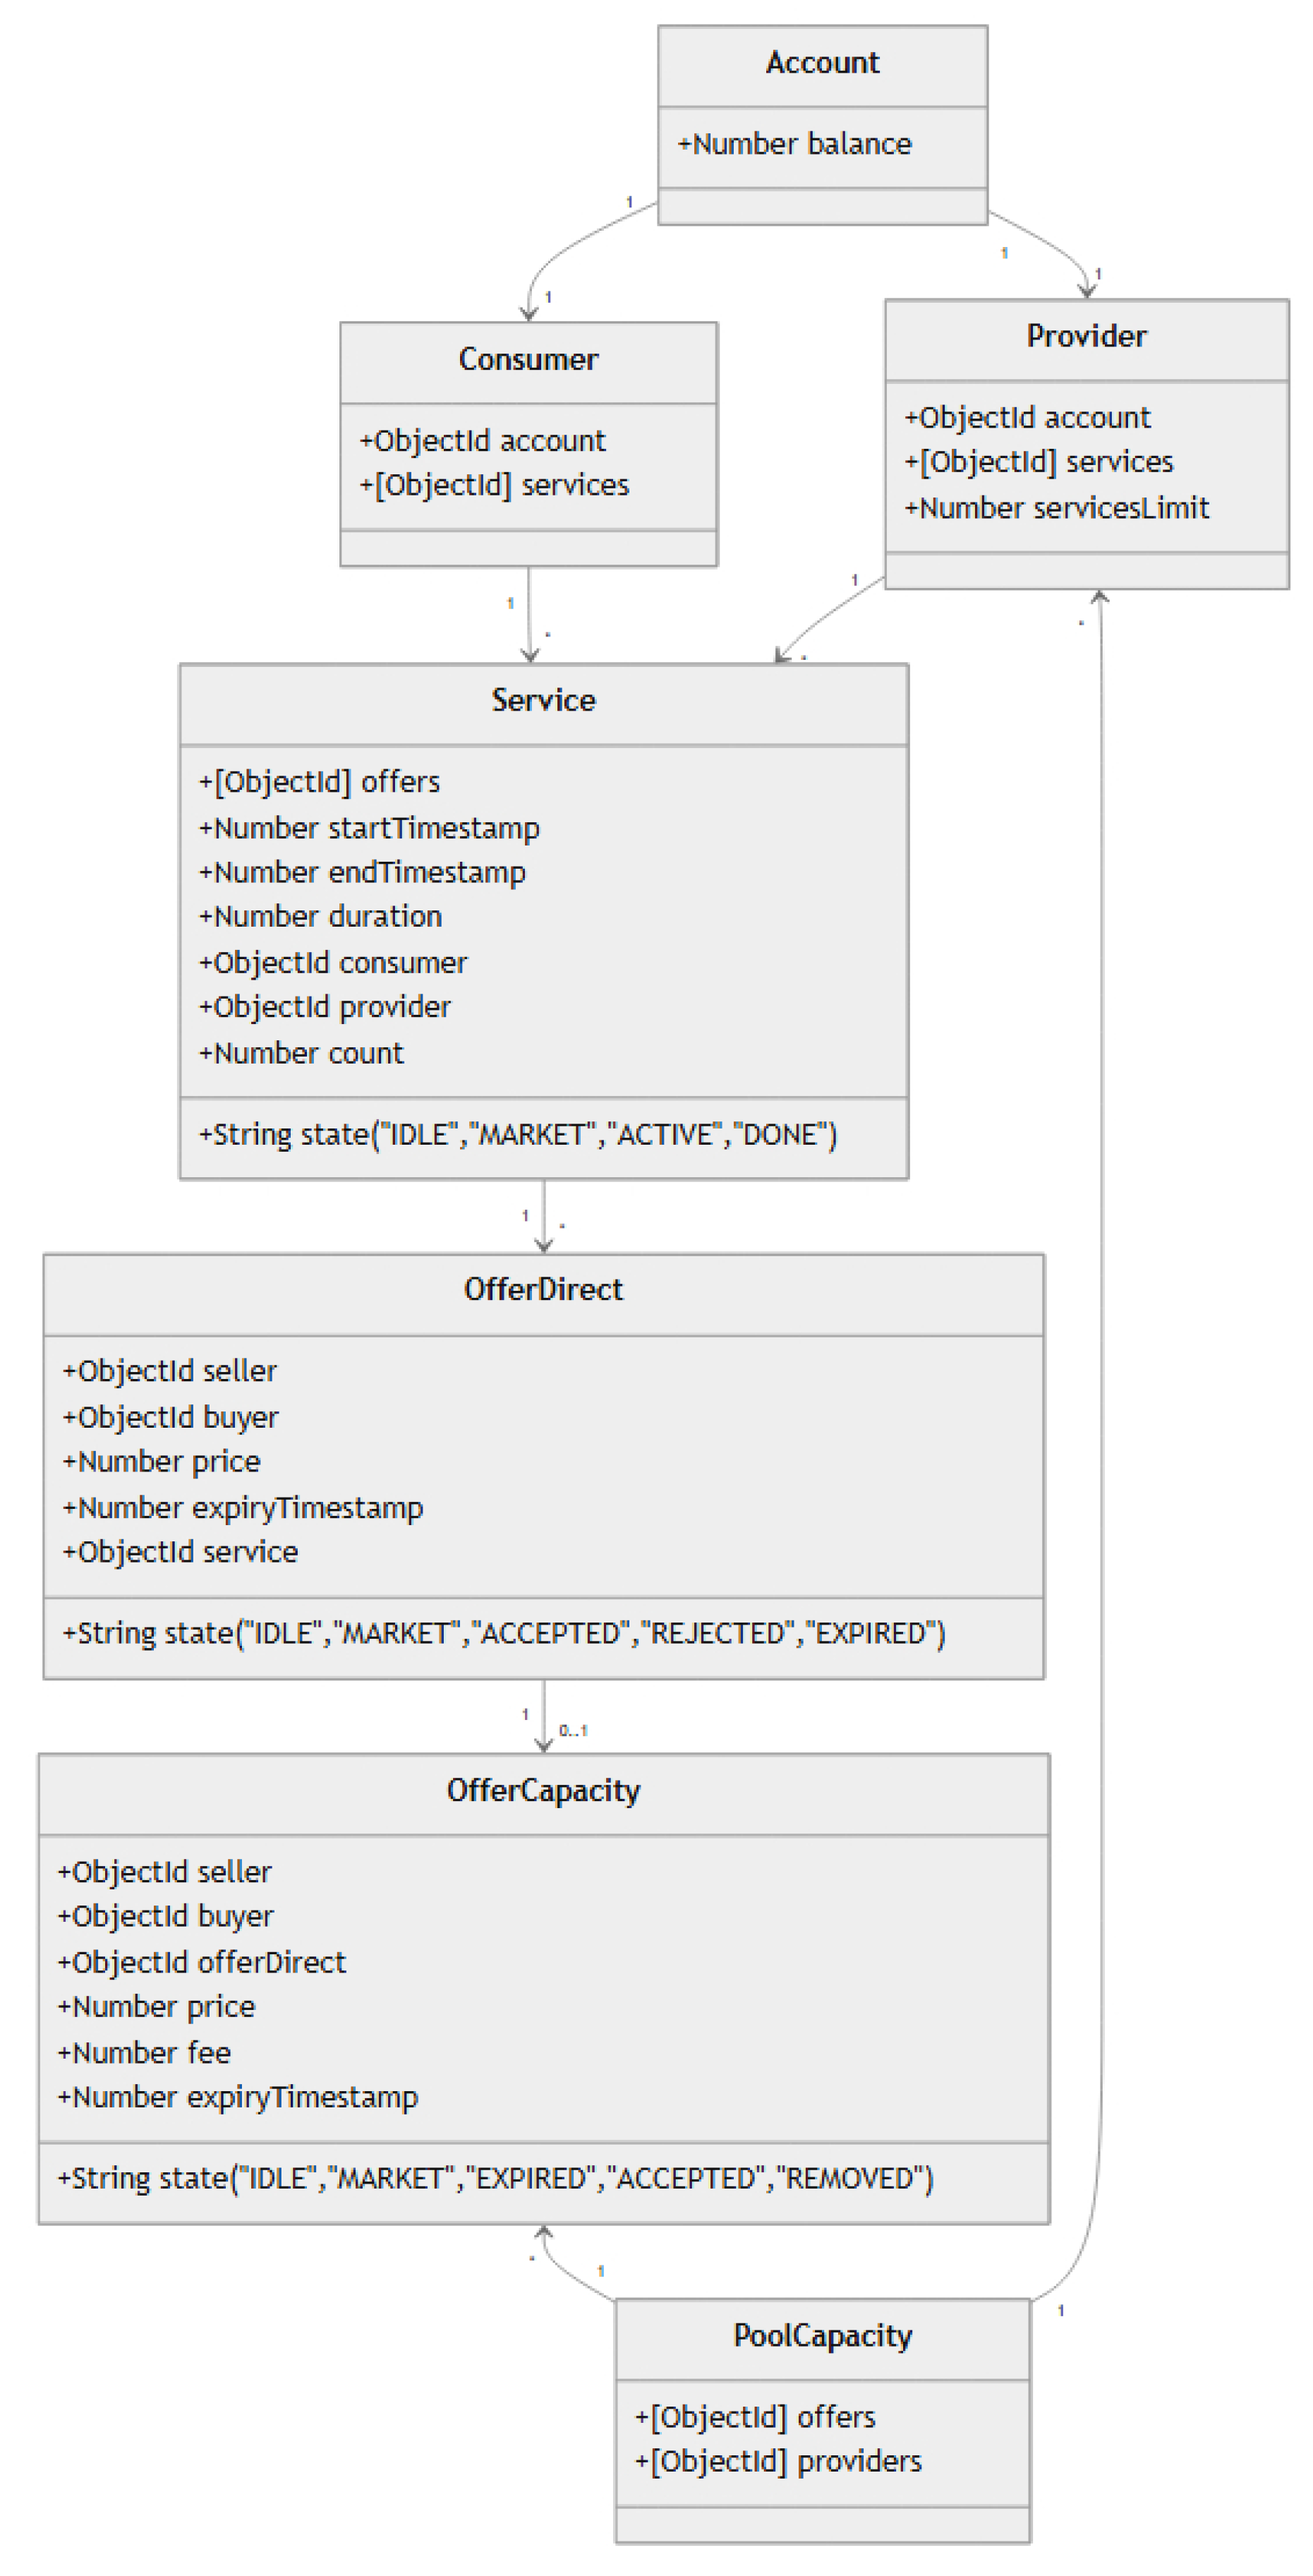The height and width of the screenshot is (2576, 1313).
Task: Click OfferDirect state method containing REJECTED
Action: pos(503,1633)
